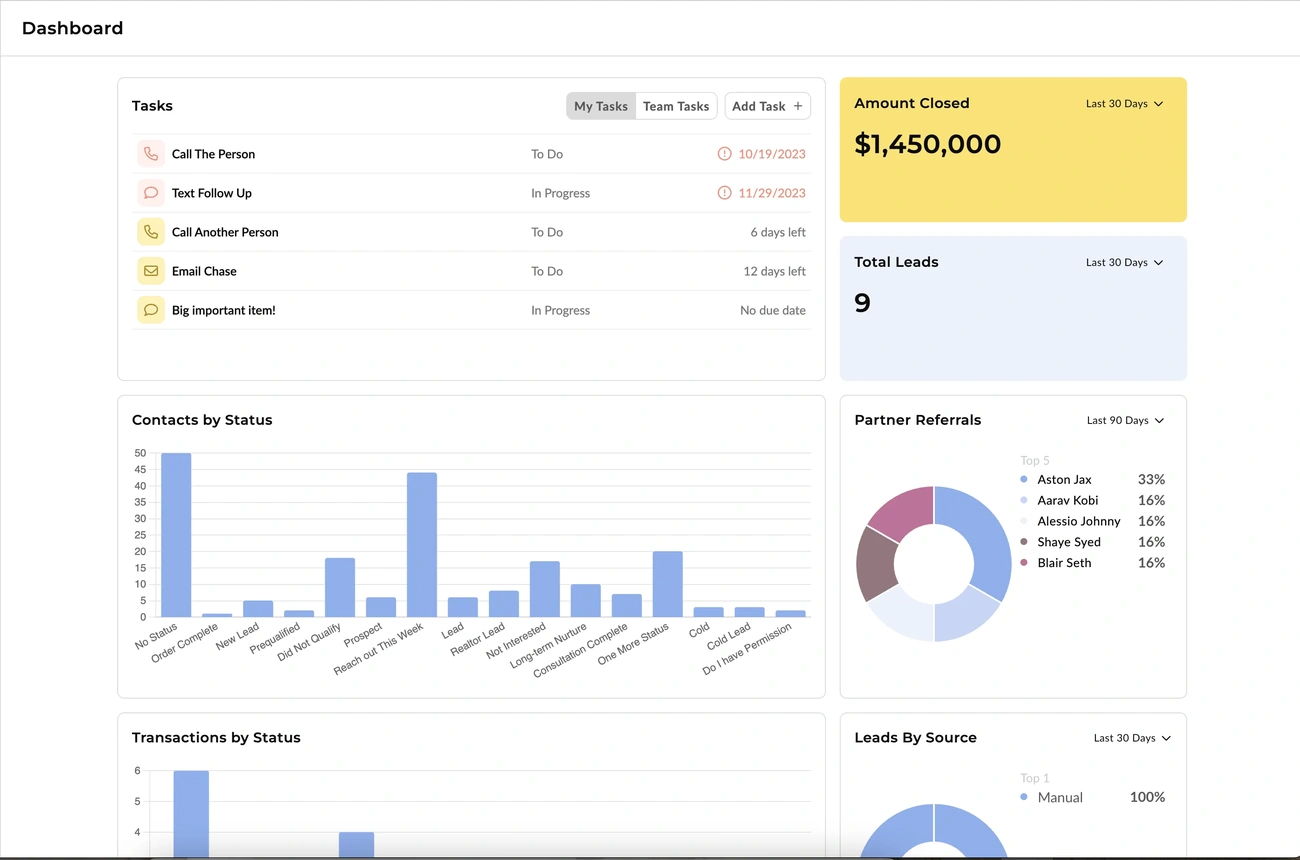1300x860 pixels.
Task: Click the pink Blair Seth donut segment
Action: 905,512
